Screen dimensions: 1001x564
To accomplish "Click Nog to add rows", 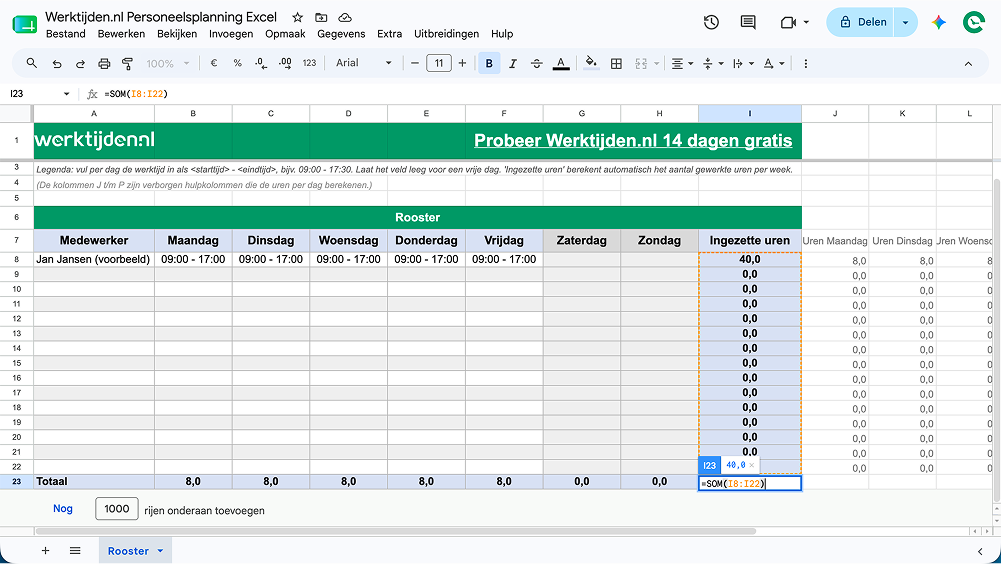I will pyautogui.click(x=63, y=508).
